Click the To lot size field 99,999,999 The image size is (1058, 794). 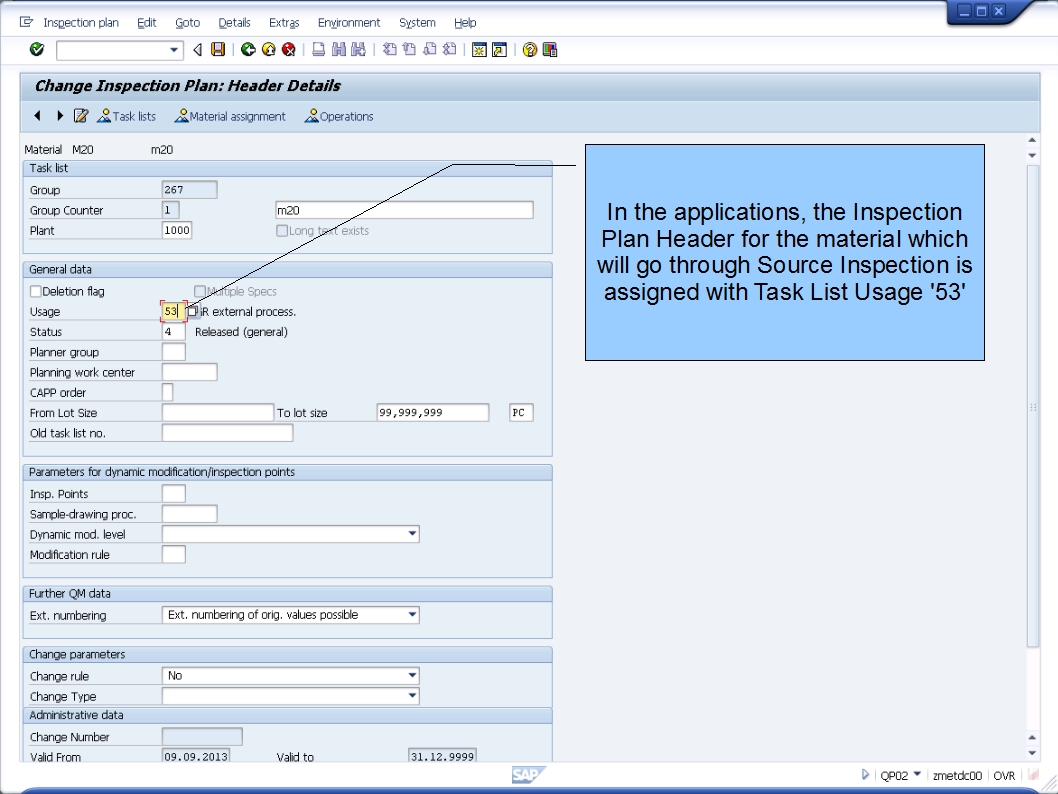pyautogui.click(x=433, y=412)
